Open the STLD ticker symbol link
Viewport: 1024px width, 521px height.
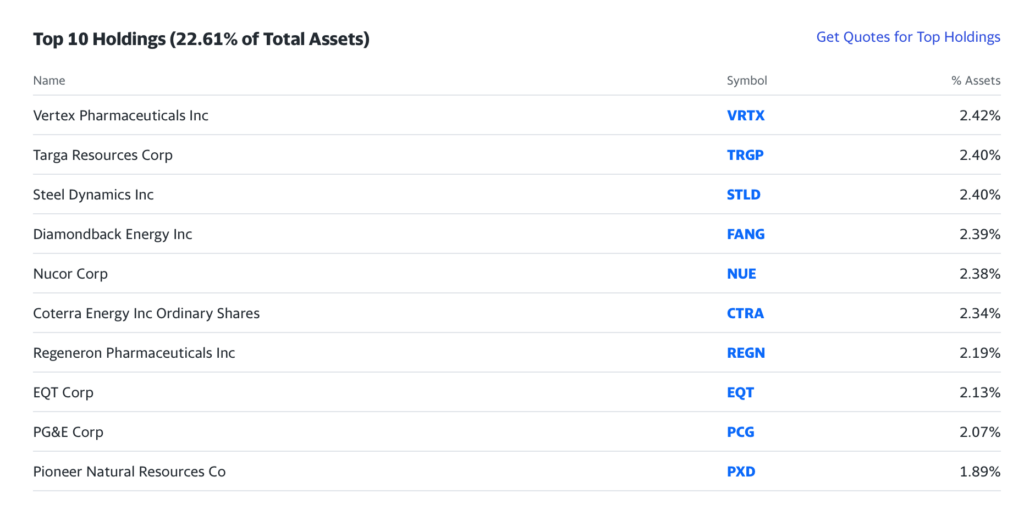tap(743, 195)
